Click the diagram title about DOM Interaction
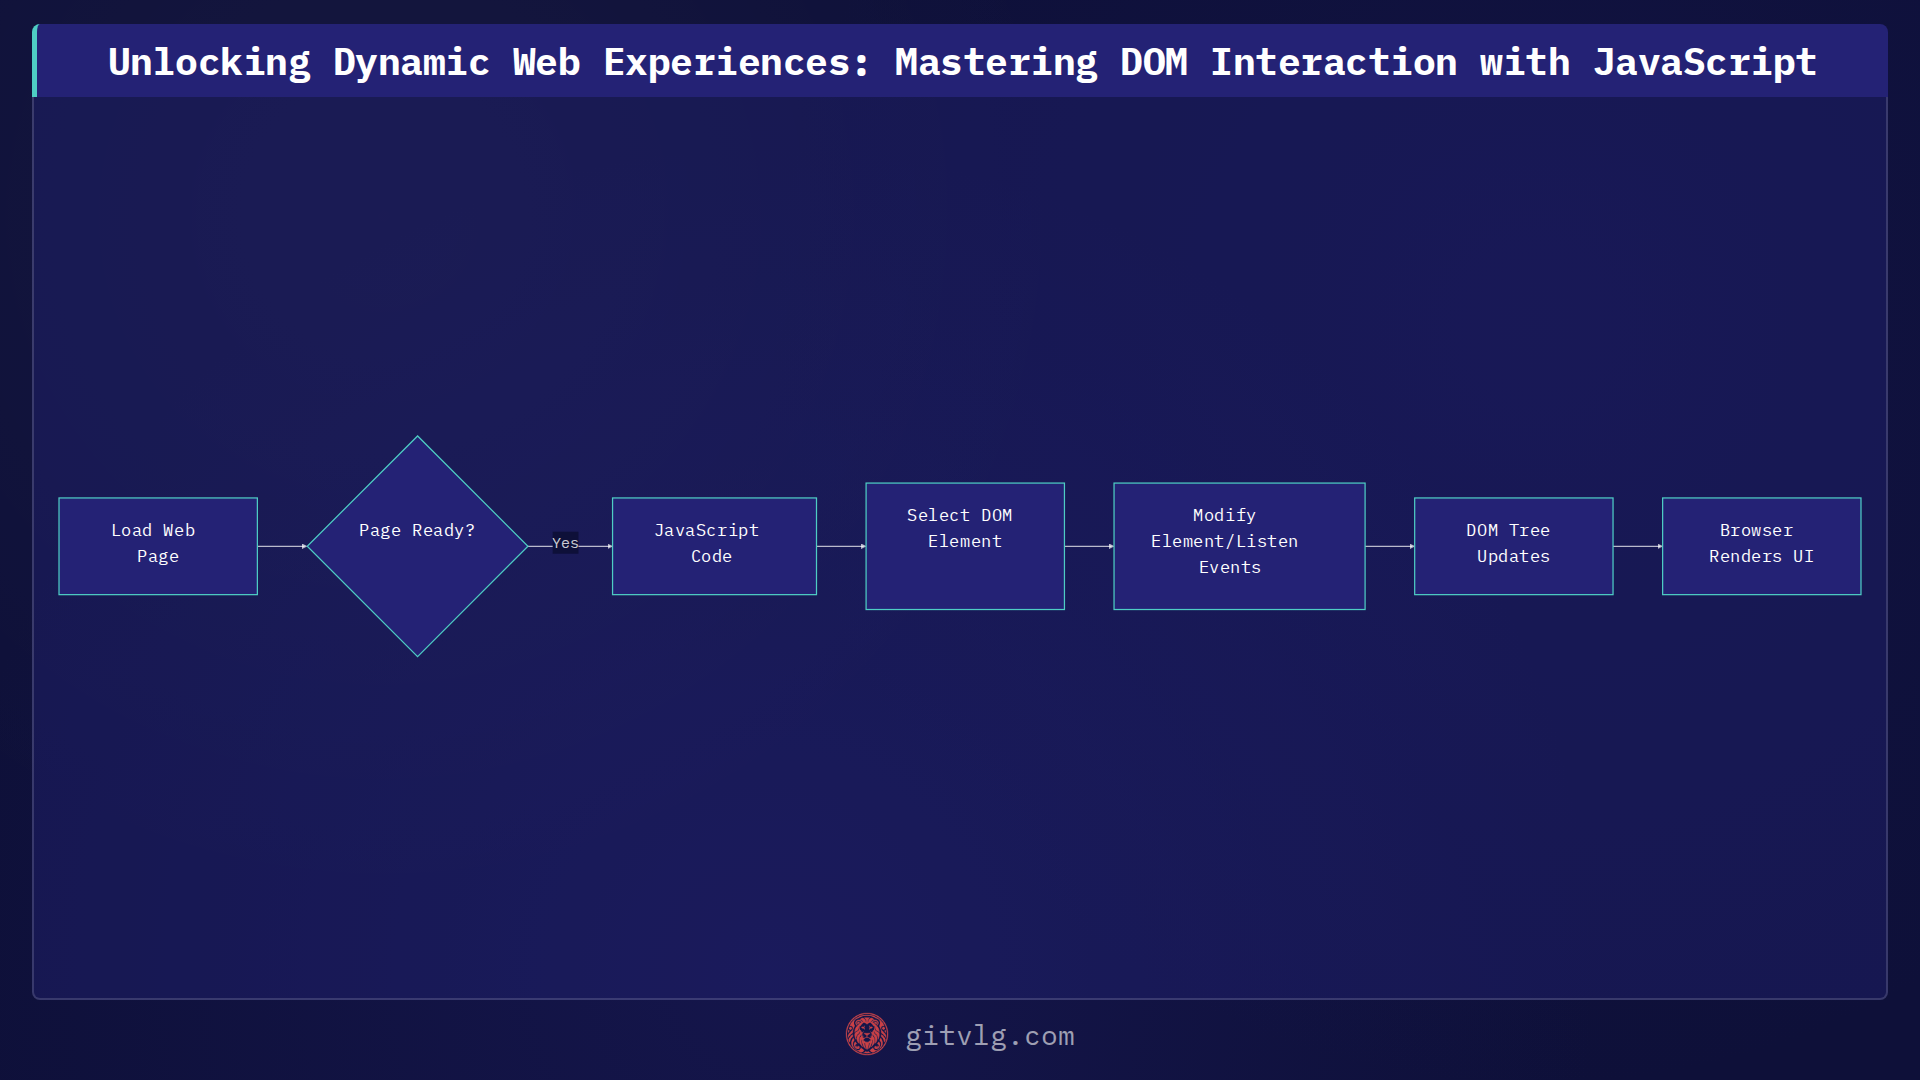The image size is (1920, 1080). click(x=962, y=62)
